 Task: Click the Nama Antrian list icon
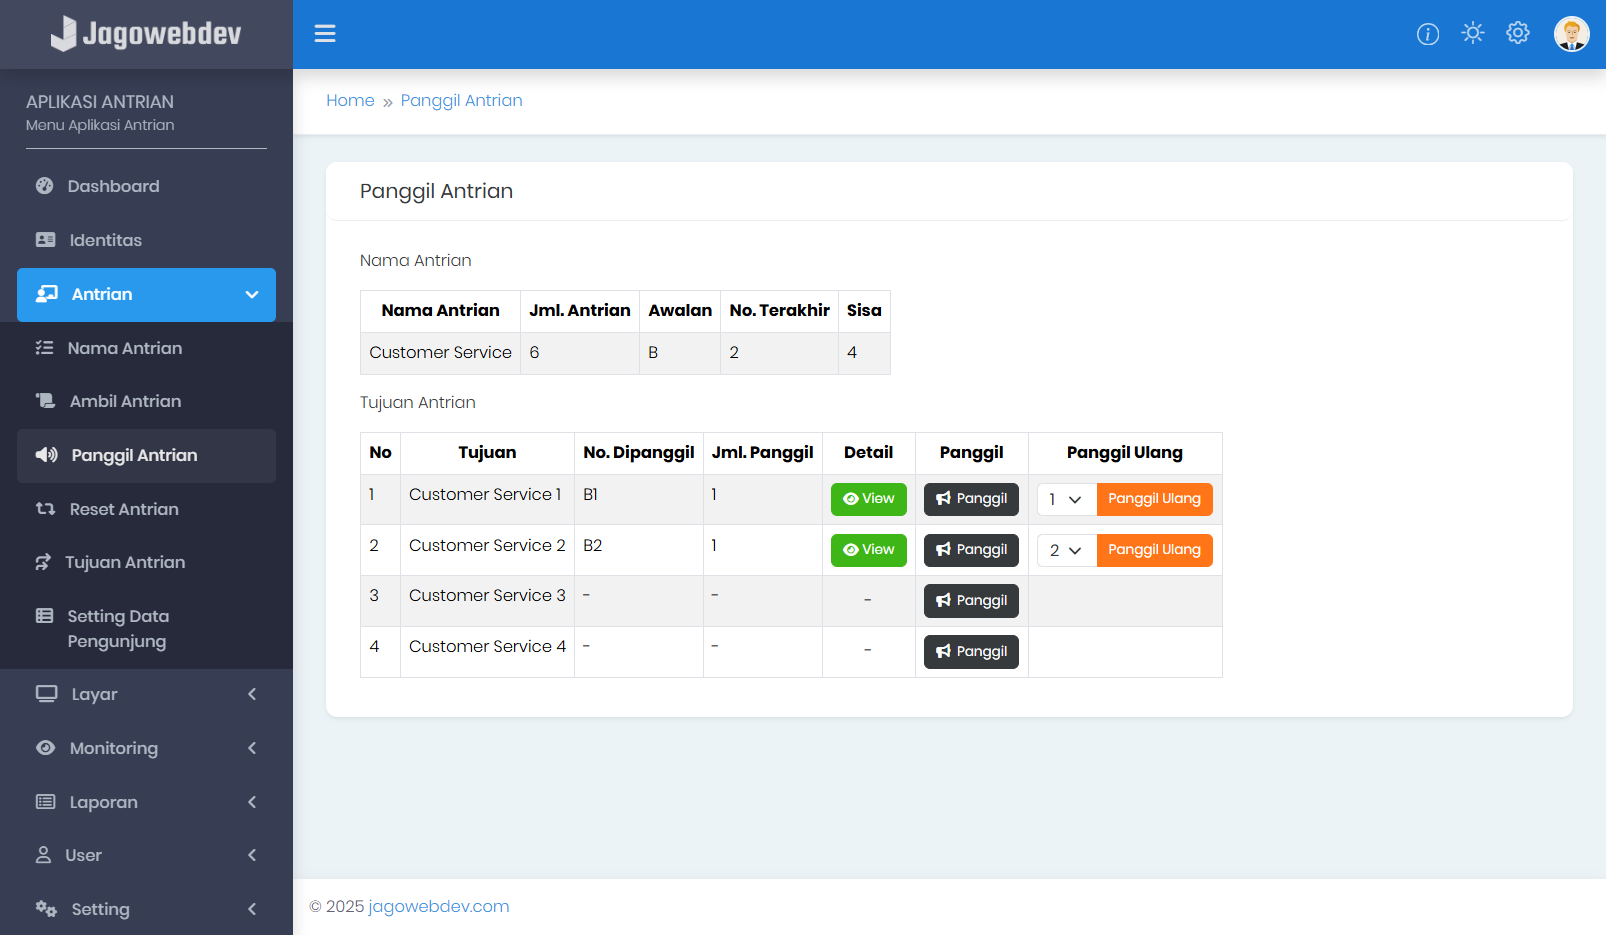[45, 348]
